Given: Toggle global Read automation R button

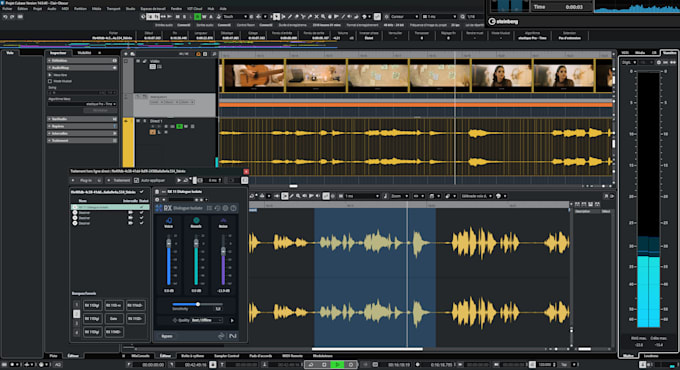Looking at the screenshot, I should [x=197, y=16].
